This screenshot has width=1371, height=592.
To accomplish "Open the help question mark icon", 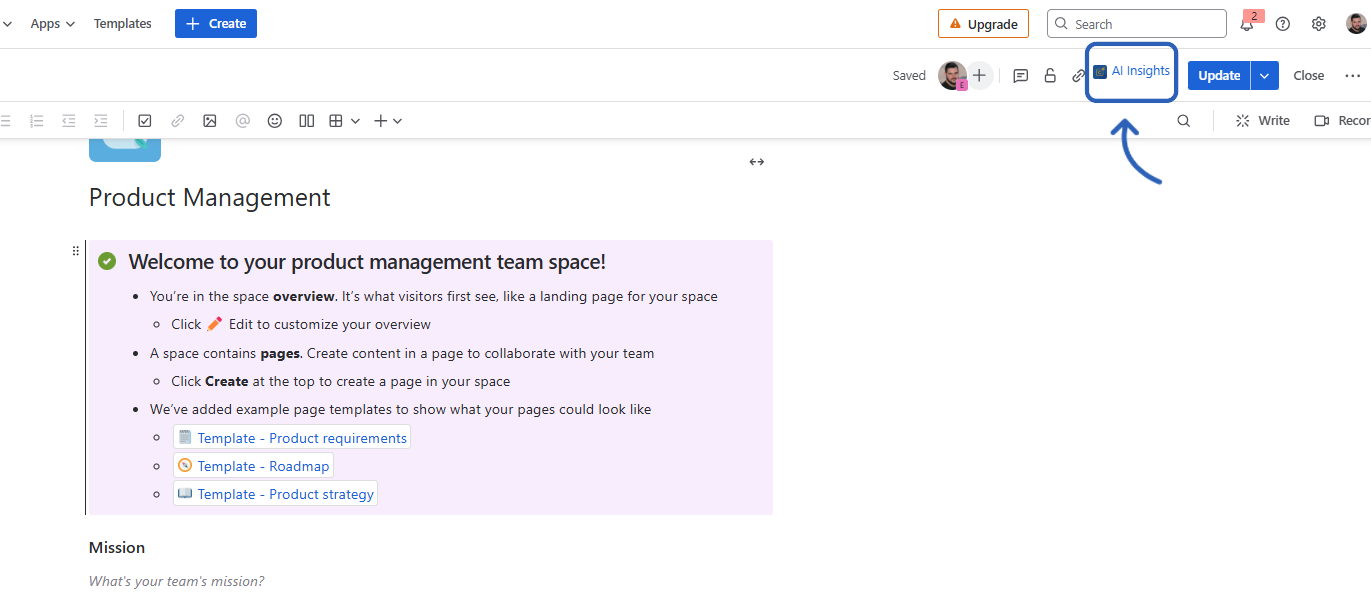I will click(x=1283, y=24).
